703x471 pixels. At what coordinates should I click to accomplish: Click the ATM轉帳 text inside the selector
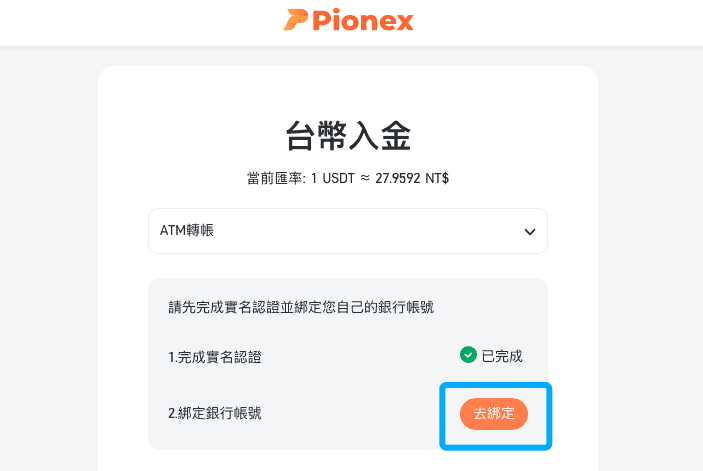point(187,230)
